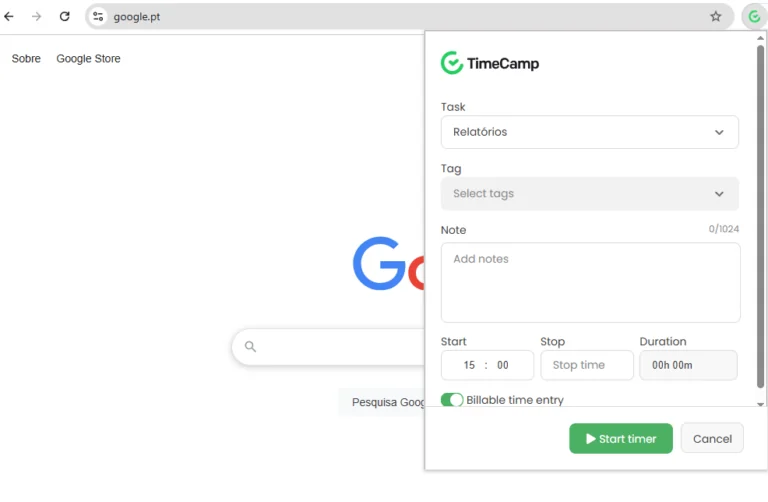The height and width of the screenshot is (502, 768).
Task: Click the Task dropdown chevron arrow
Action: tap(719, 132)
